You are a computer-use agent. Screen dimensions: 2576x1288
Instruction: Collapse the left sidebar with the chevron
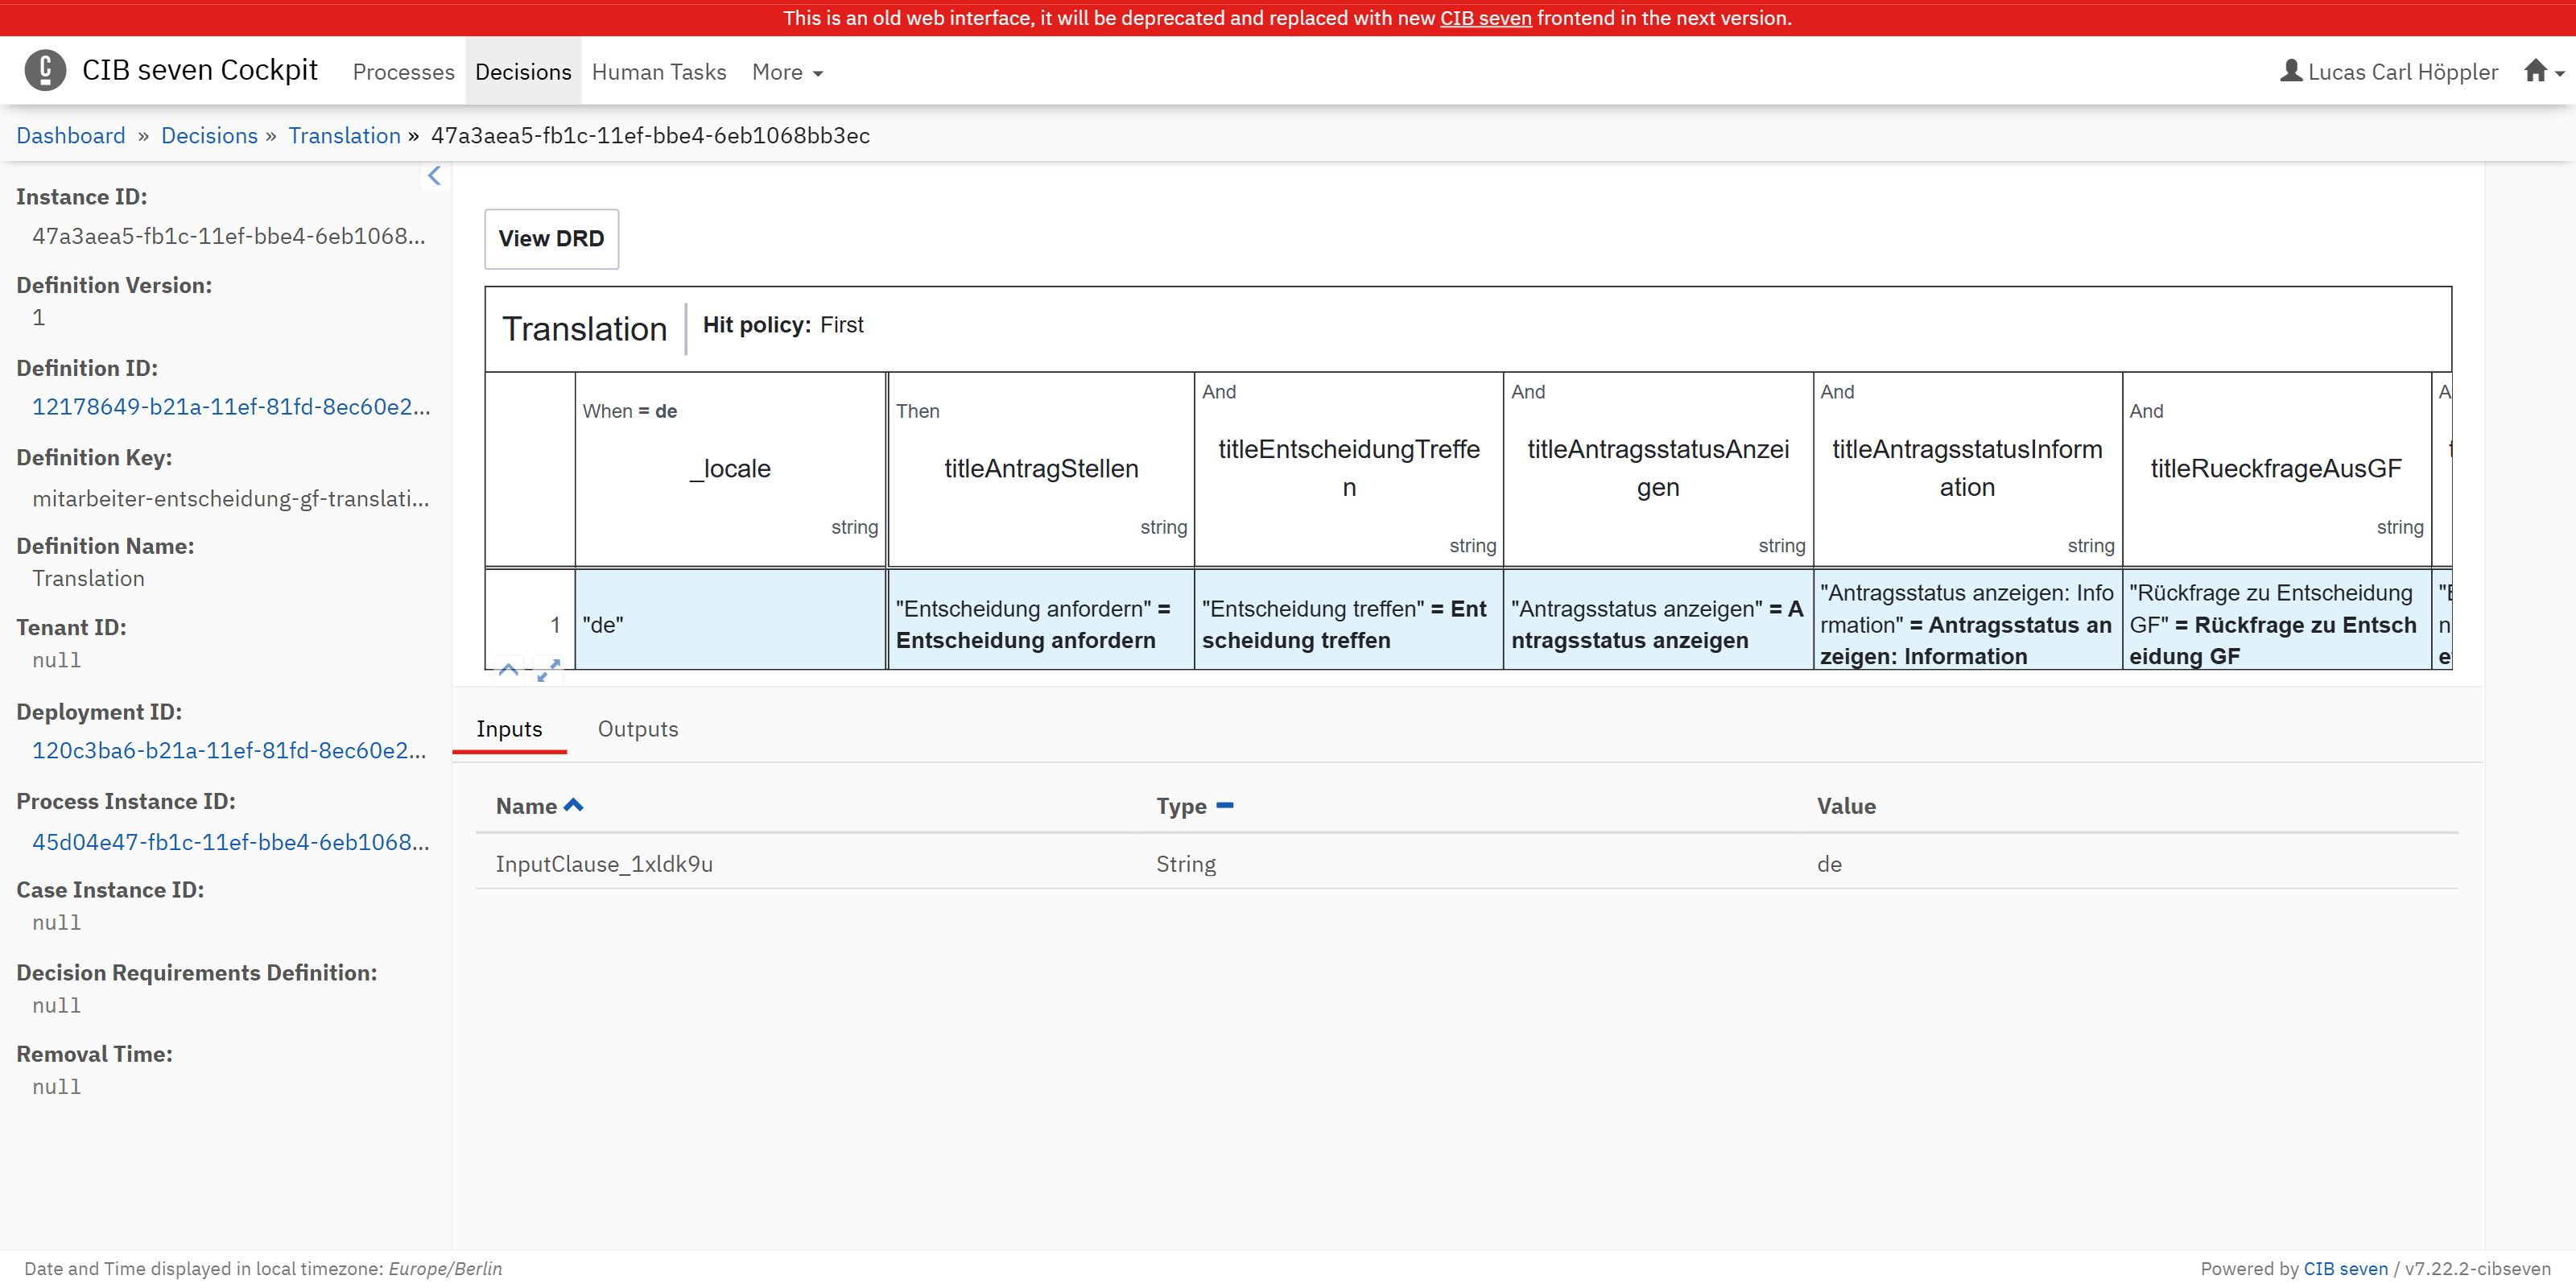(x=434, y=176)
